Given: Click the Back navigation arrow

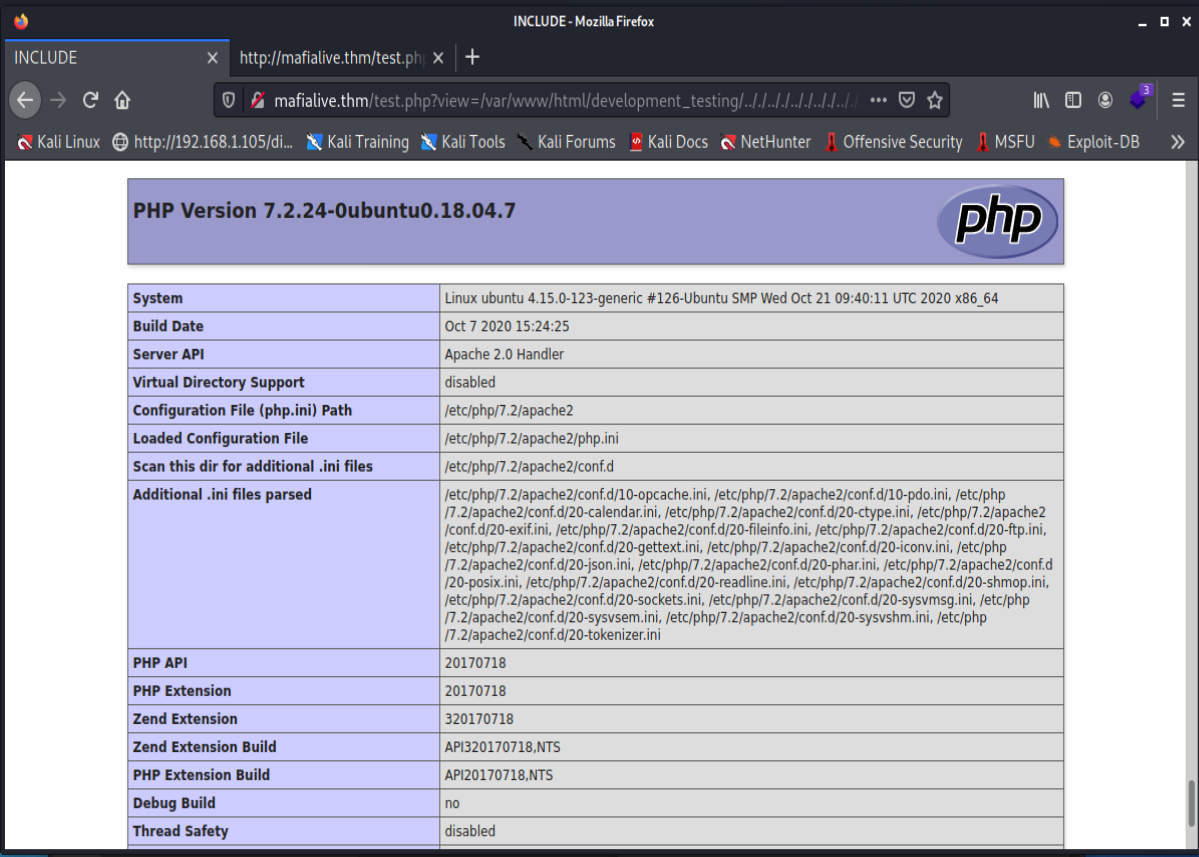Looking at the screenshot, I should [25, 100].
